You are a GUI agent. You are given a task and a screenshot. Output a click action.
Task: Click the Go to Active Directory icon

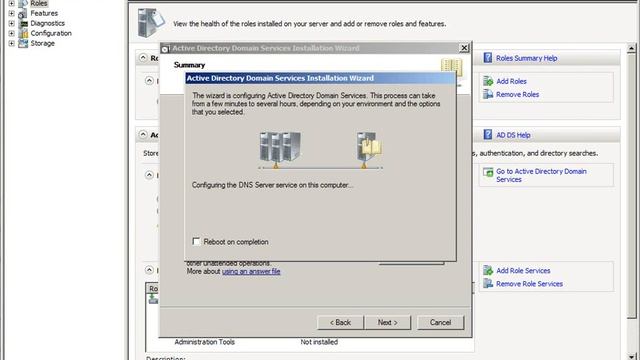point(488,172)
